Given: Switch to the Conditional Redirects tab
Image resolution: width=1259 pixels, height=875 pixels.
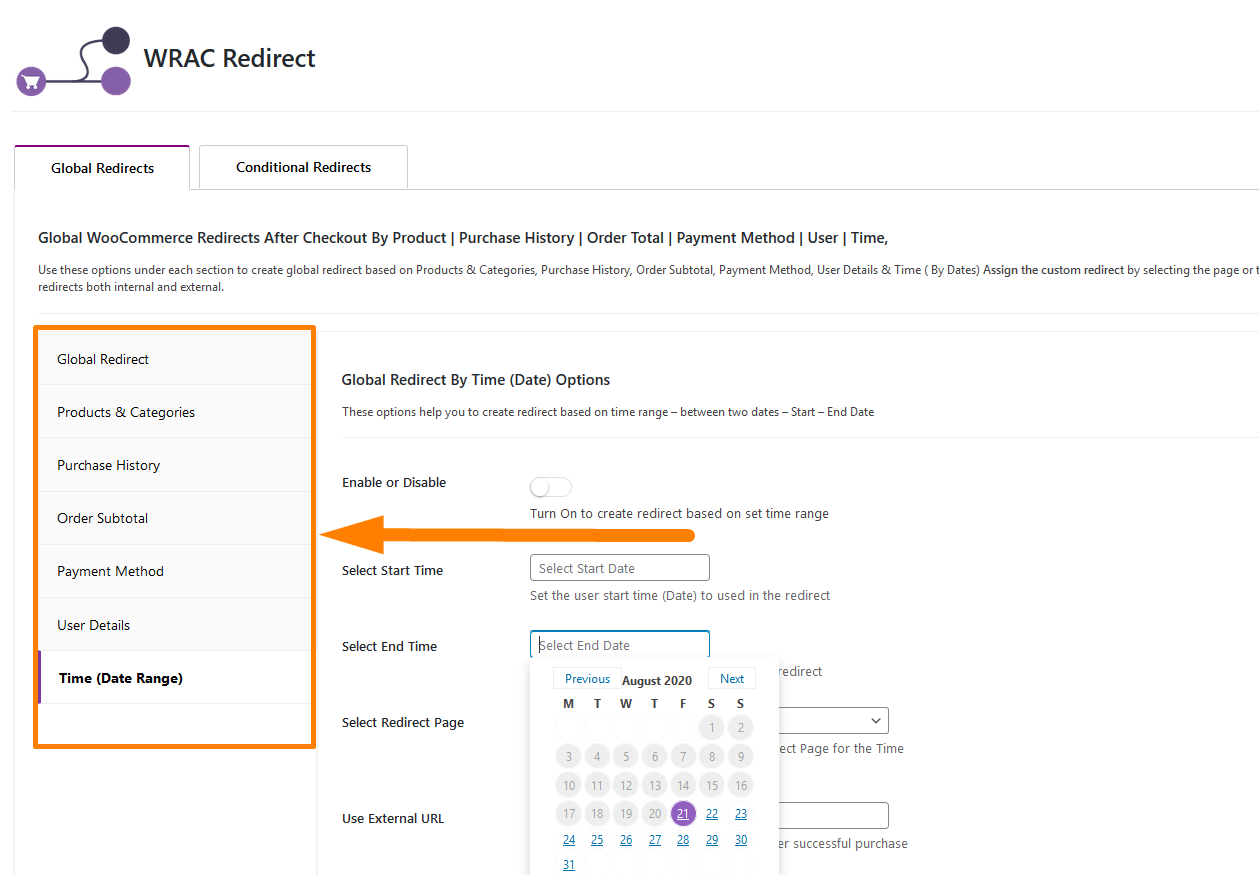Looking at the screenshot, I should pos(303,167).
